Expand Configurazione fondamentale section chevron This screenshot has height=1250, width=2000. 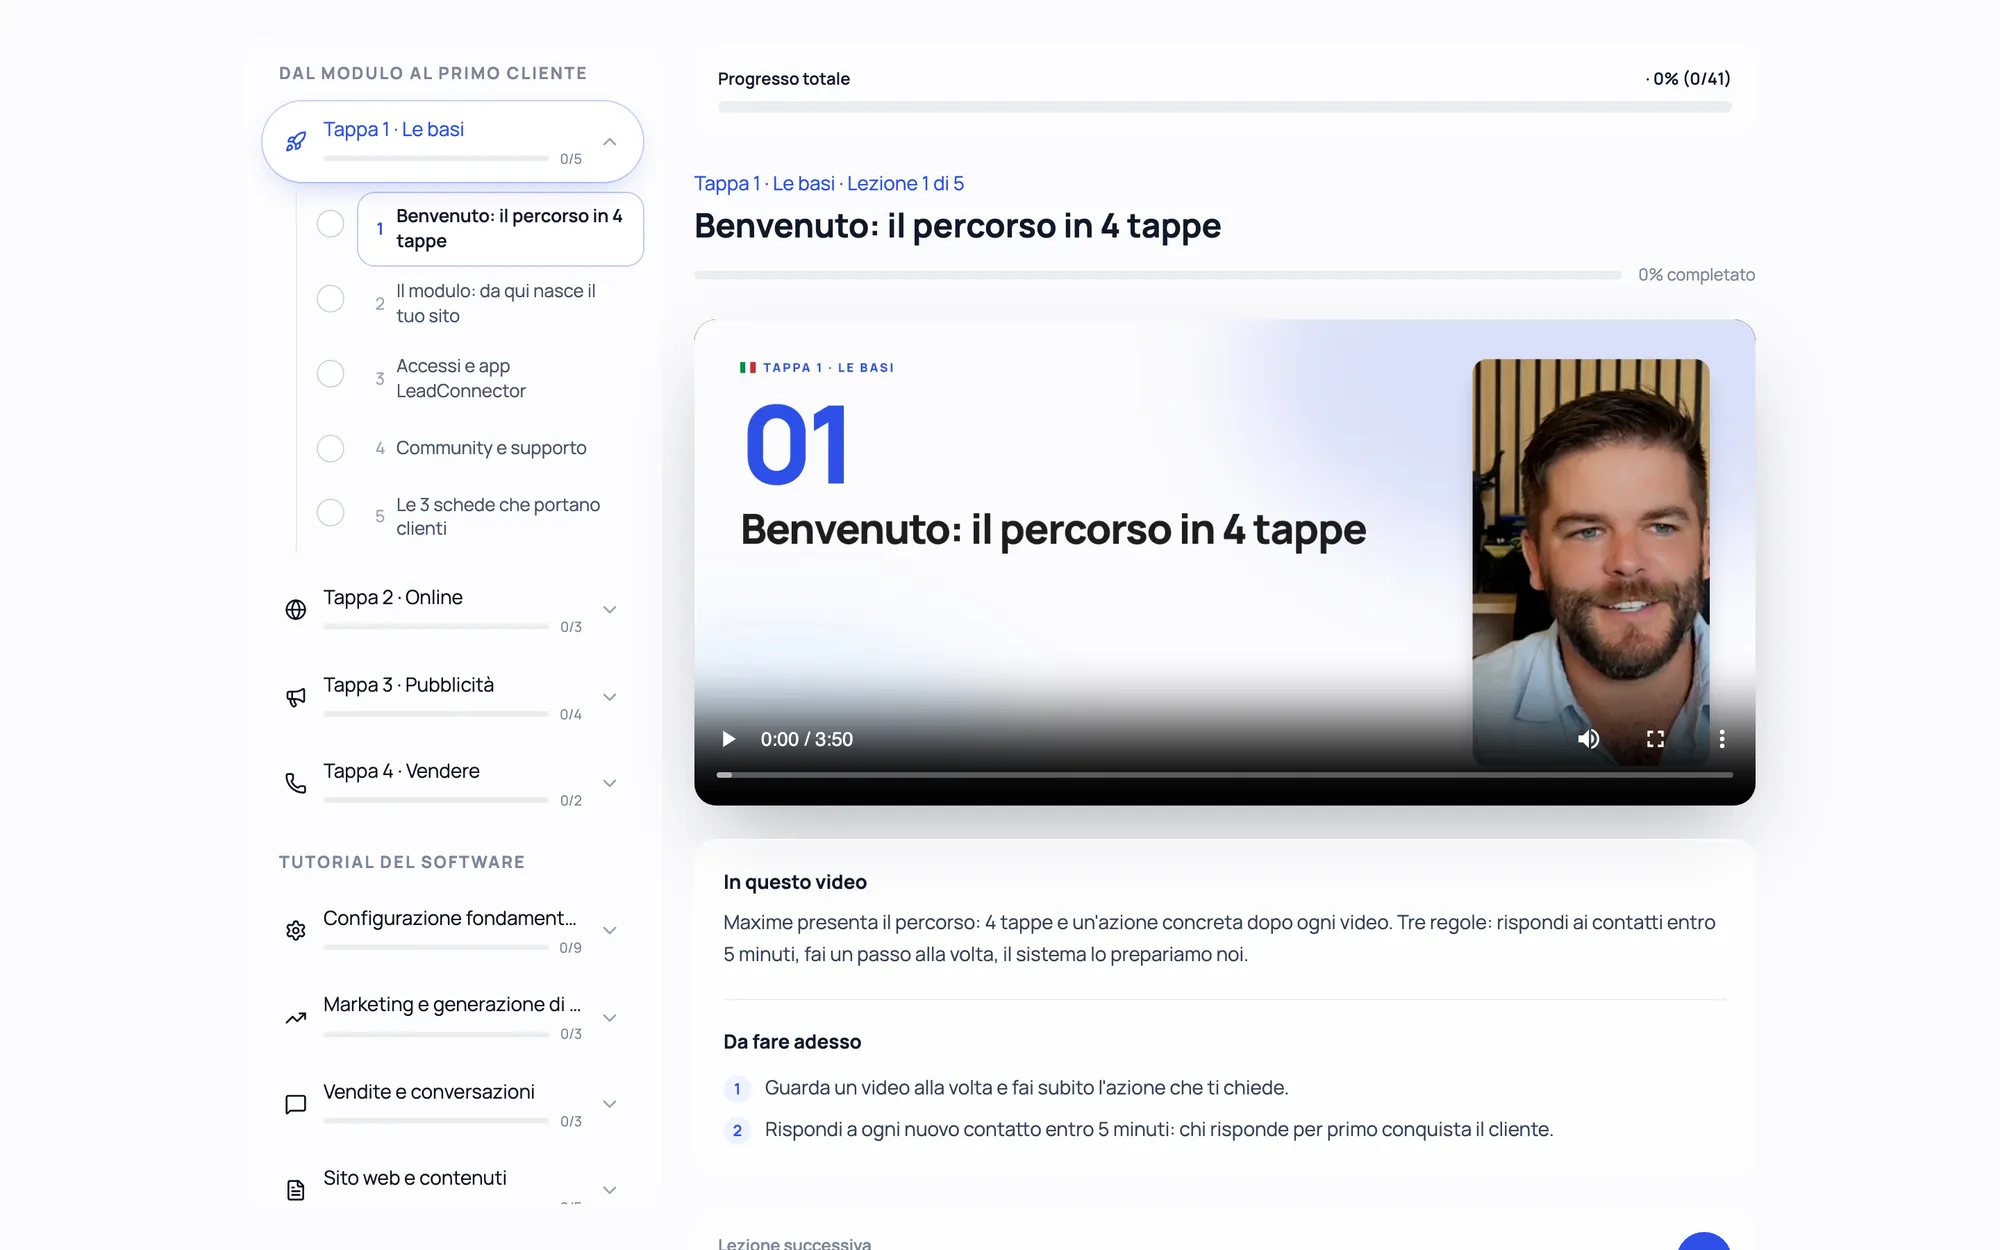(610, 931)
